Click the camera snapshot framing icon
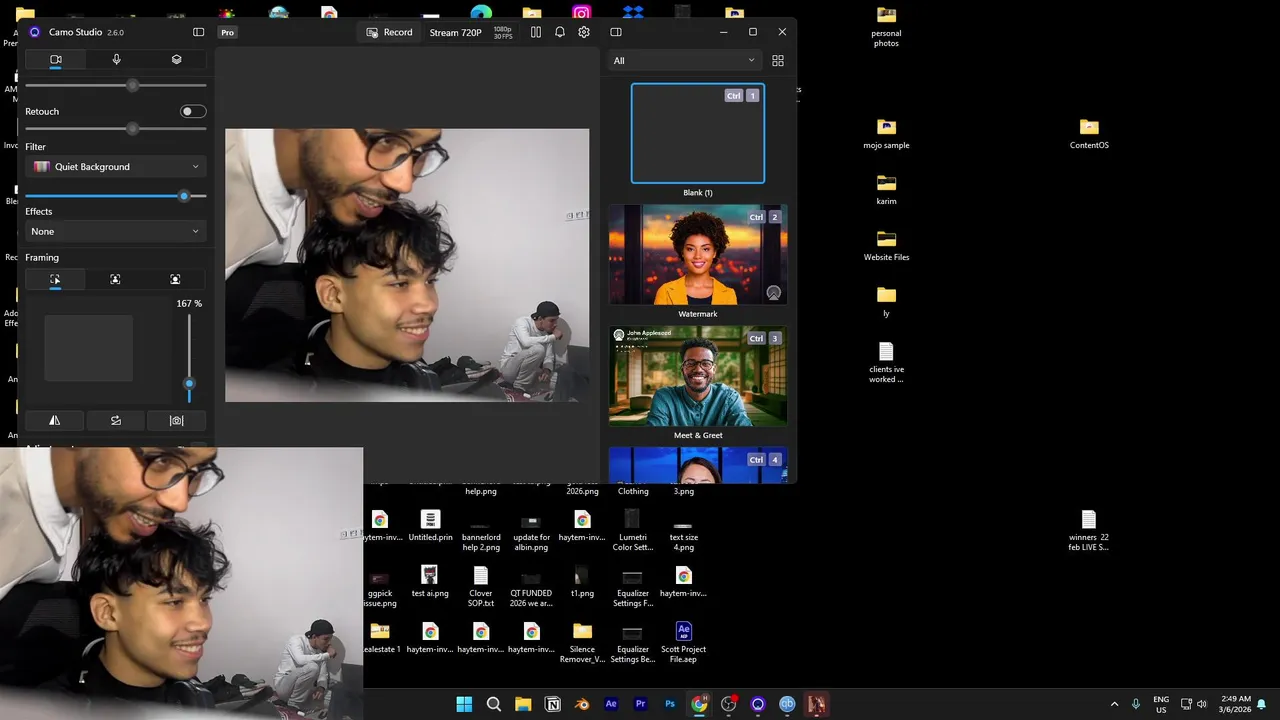This screenshot has height=720, width=1280. tap(176, 421)
